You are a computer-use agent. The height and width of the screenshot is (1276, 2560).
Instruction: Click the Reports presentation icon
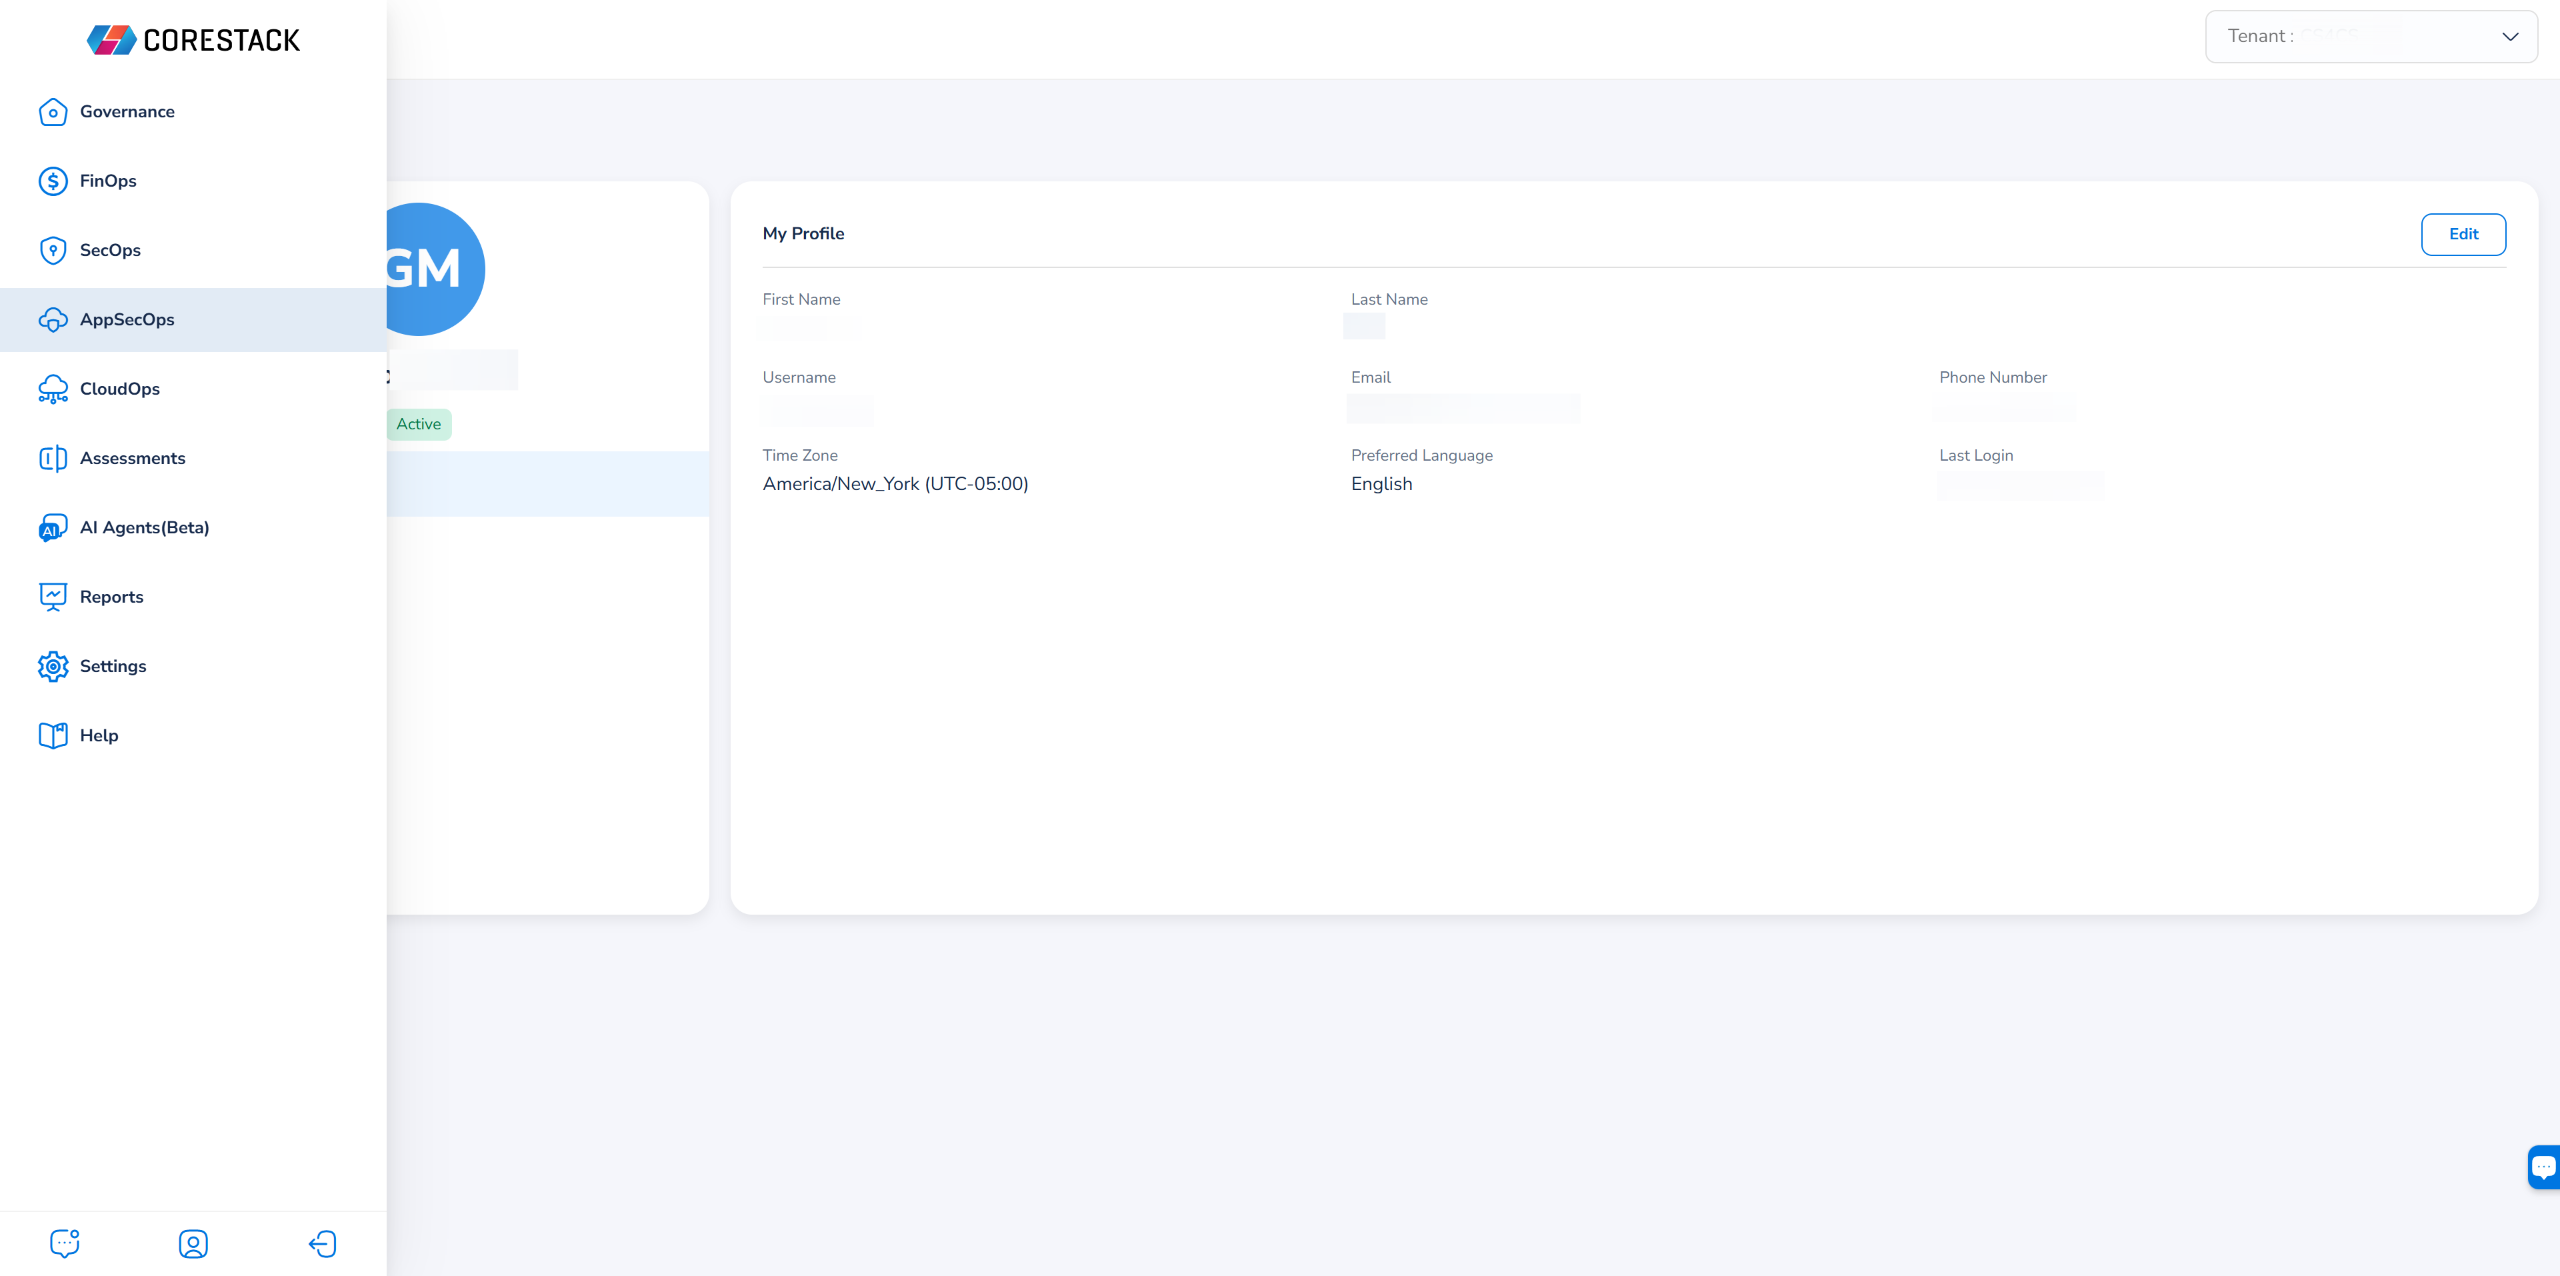click(53, 597)
